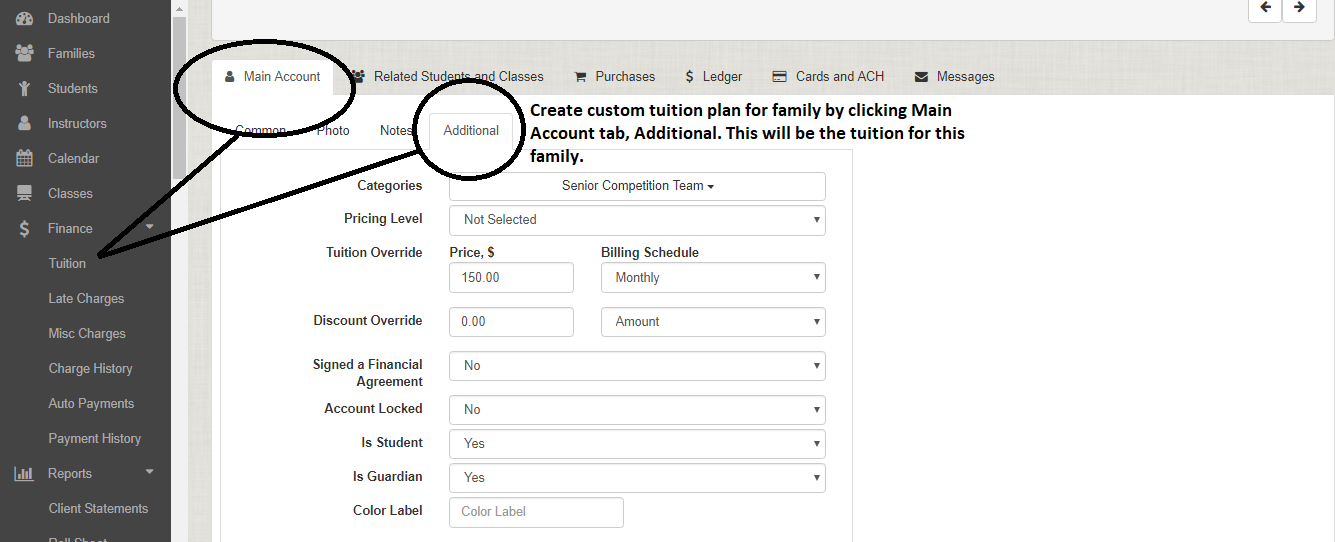Click the Families group icon in sidebar
This screenshot has height=542, width=1335.
click(24, 53)
